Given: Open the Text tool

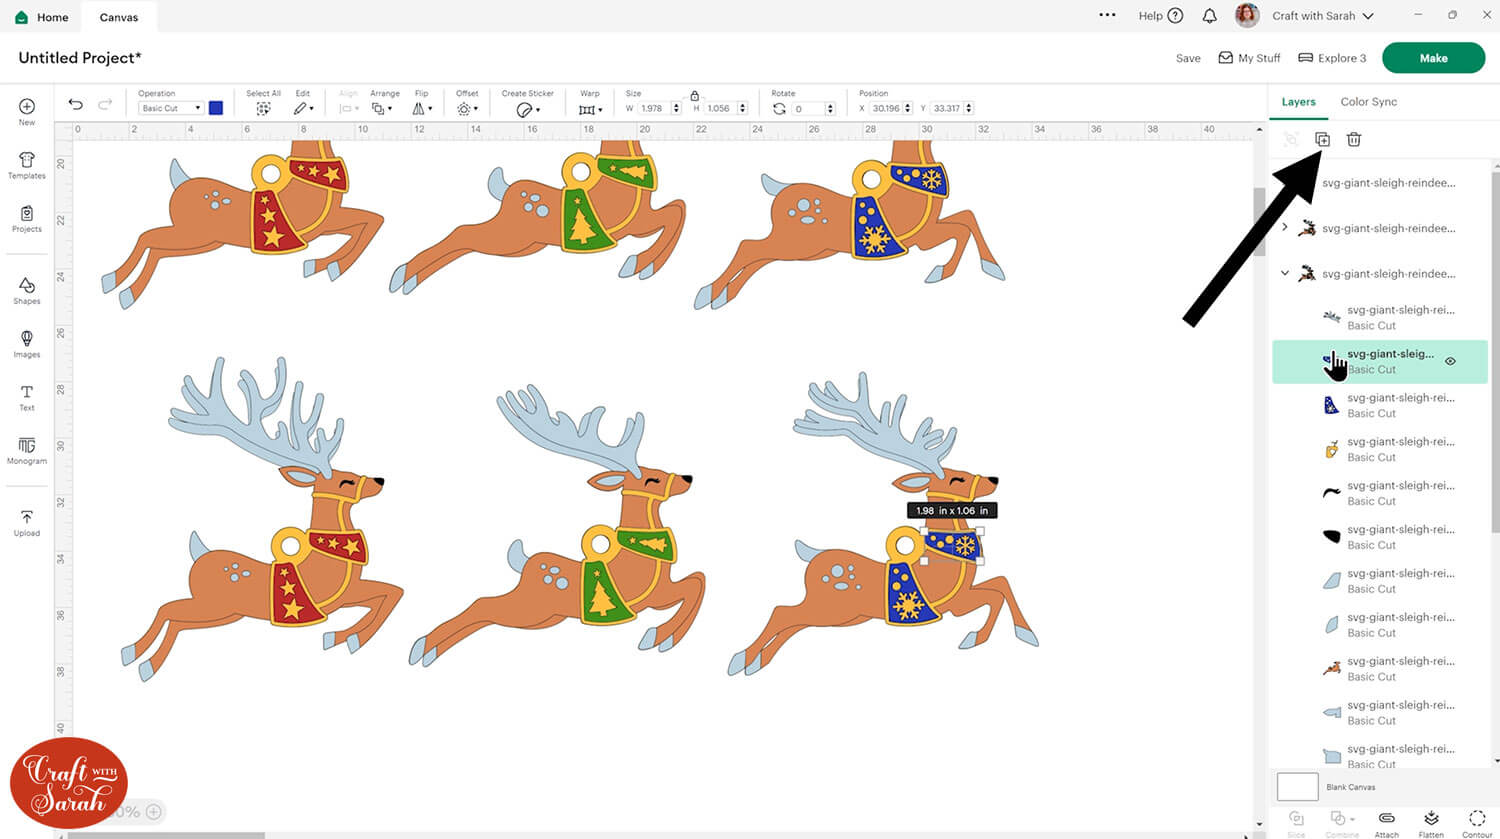Looking at the screenshot, I should (x=27, y=397).
